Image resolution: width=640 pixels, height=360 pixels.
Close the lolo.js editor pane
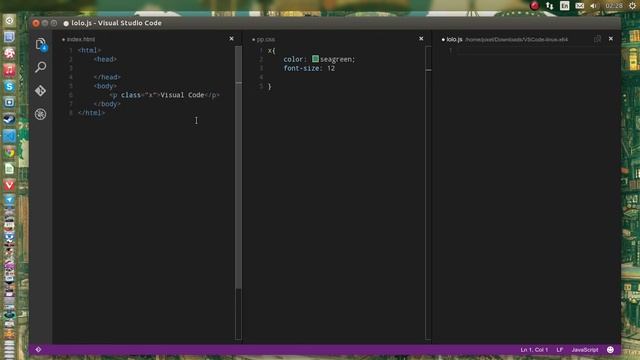(611, 39)
